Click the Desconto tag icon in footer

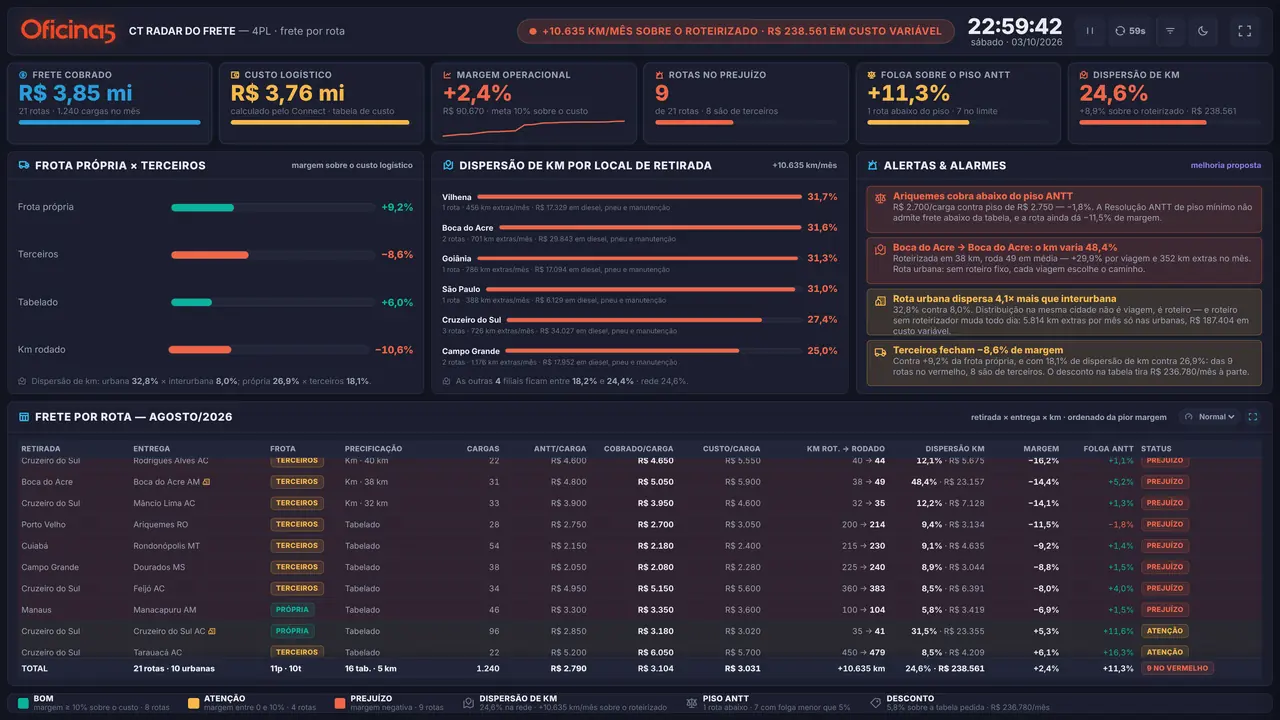876,703
